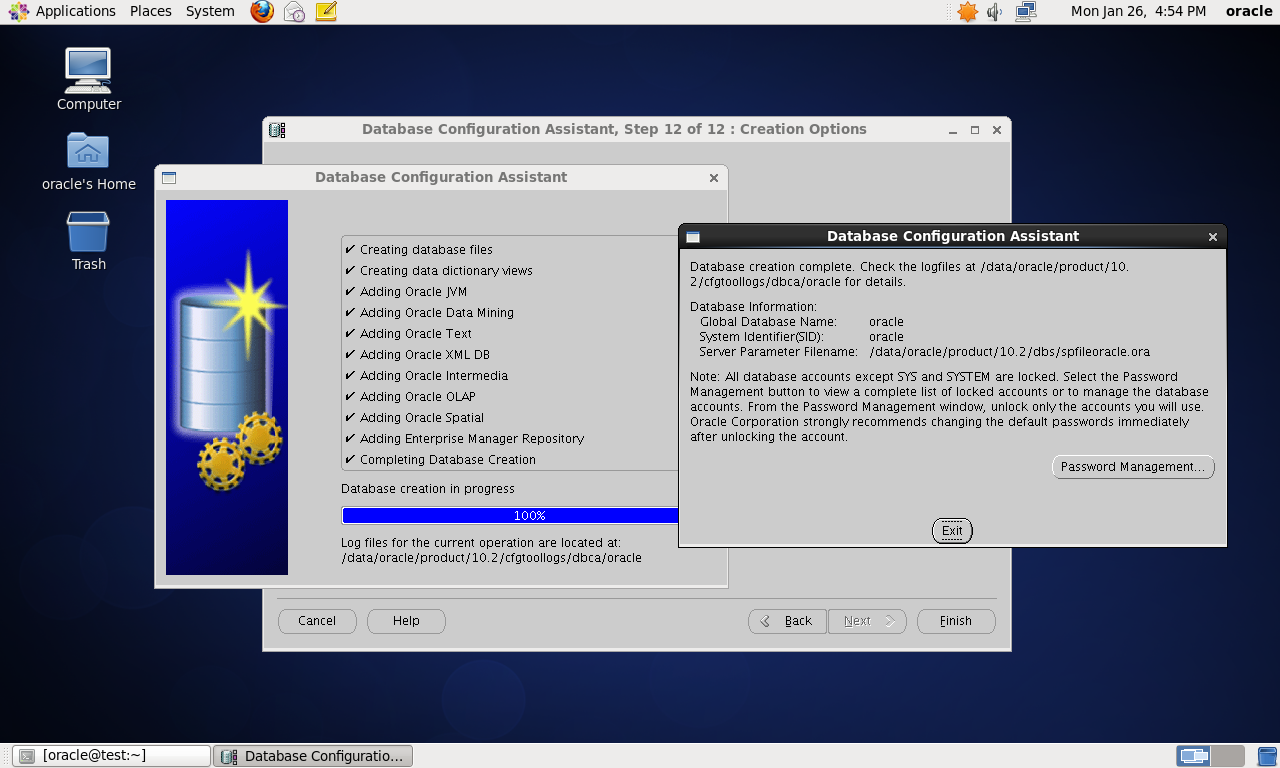Click the disabled Next button

867,621
